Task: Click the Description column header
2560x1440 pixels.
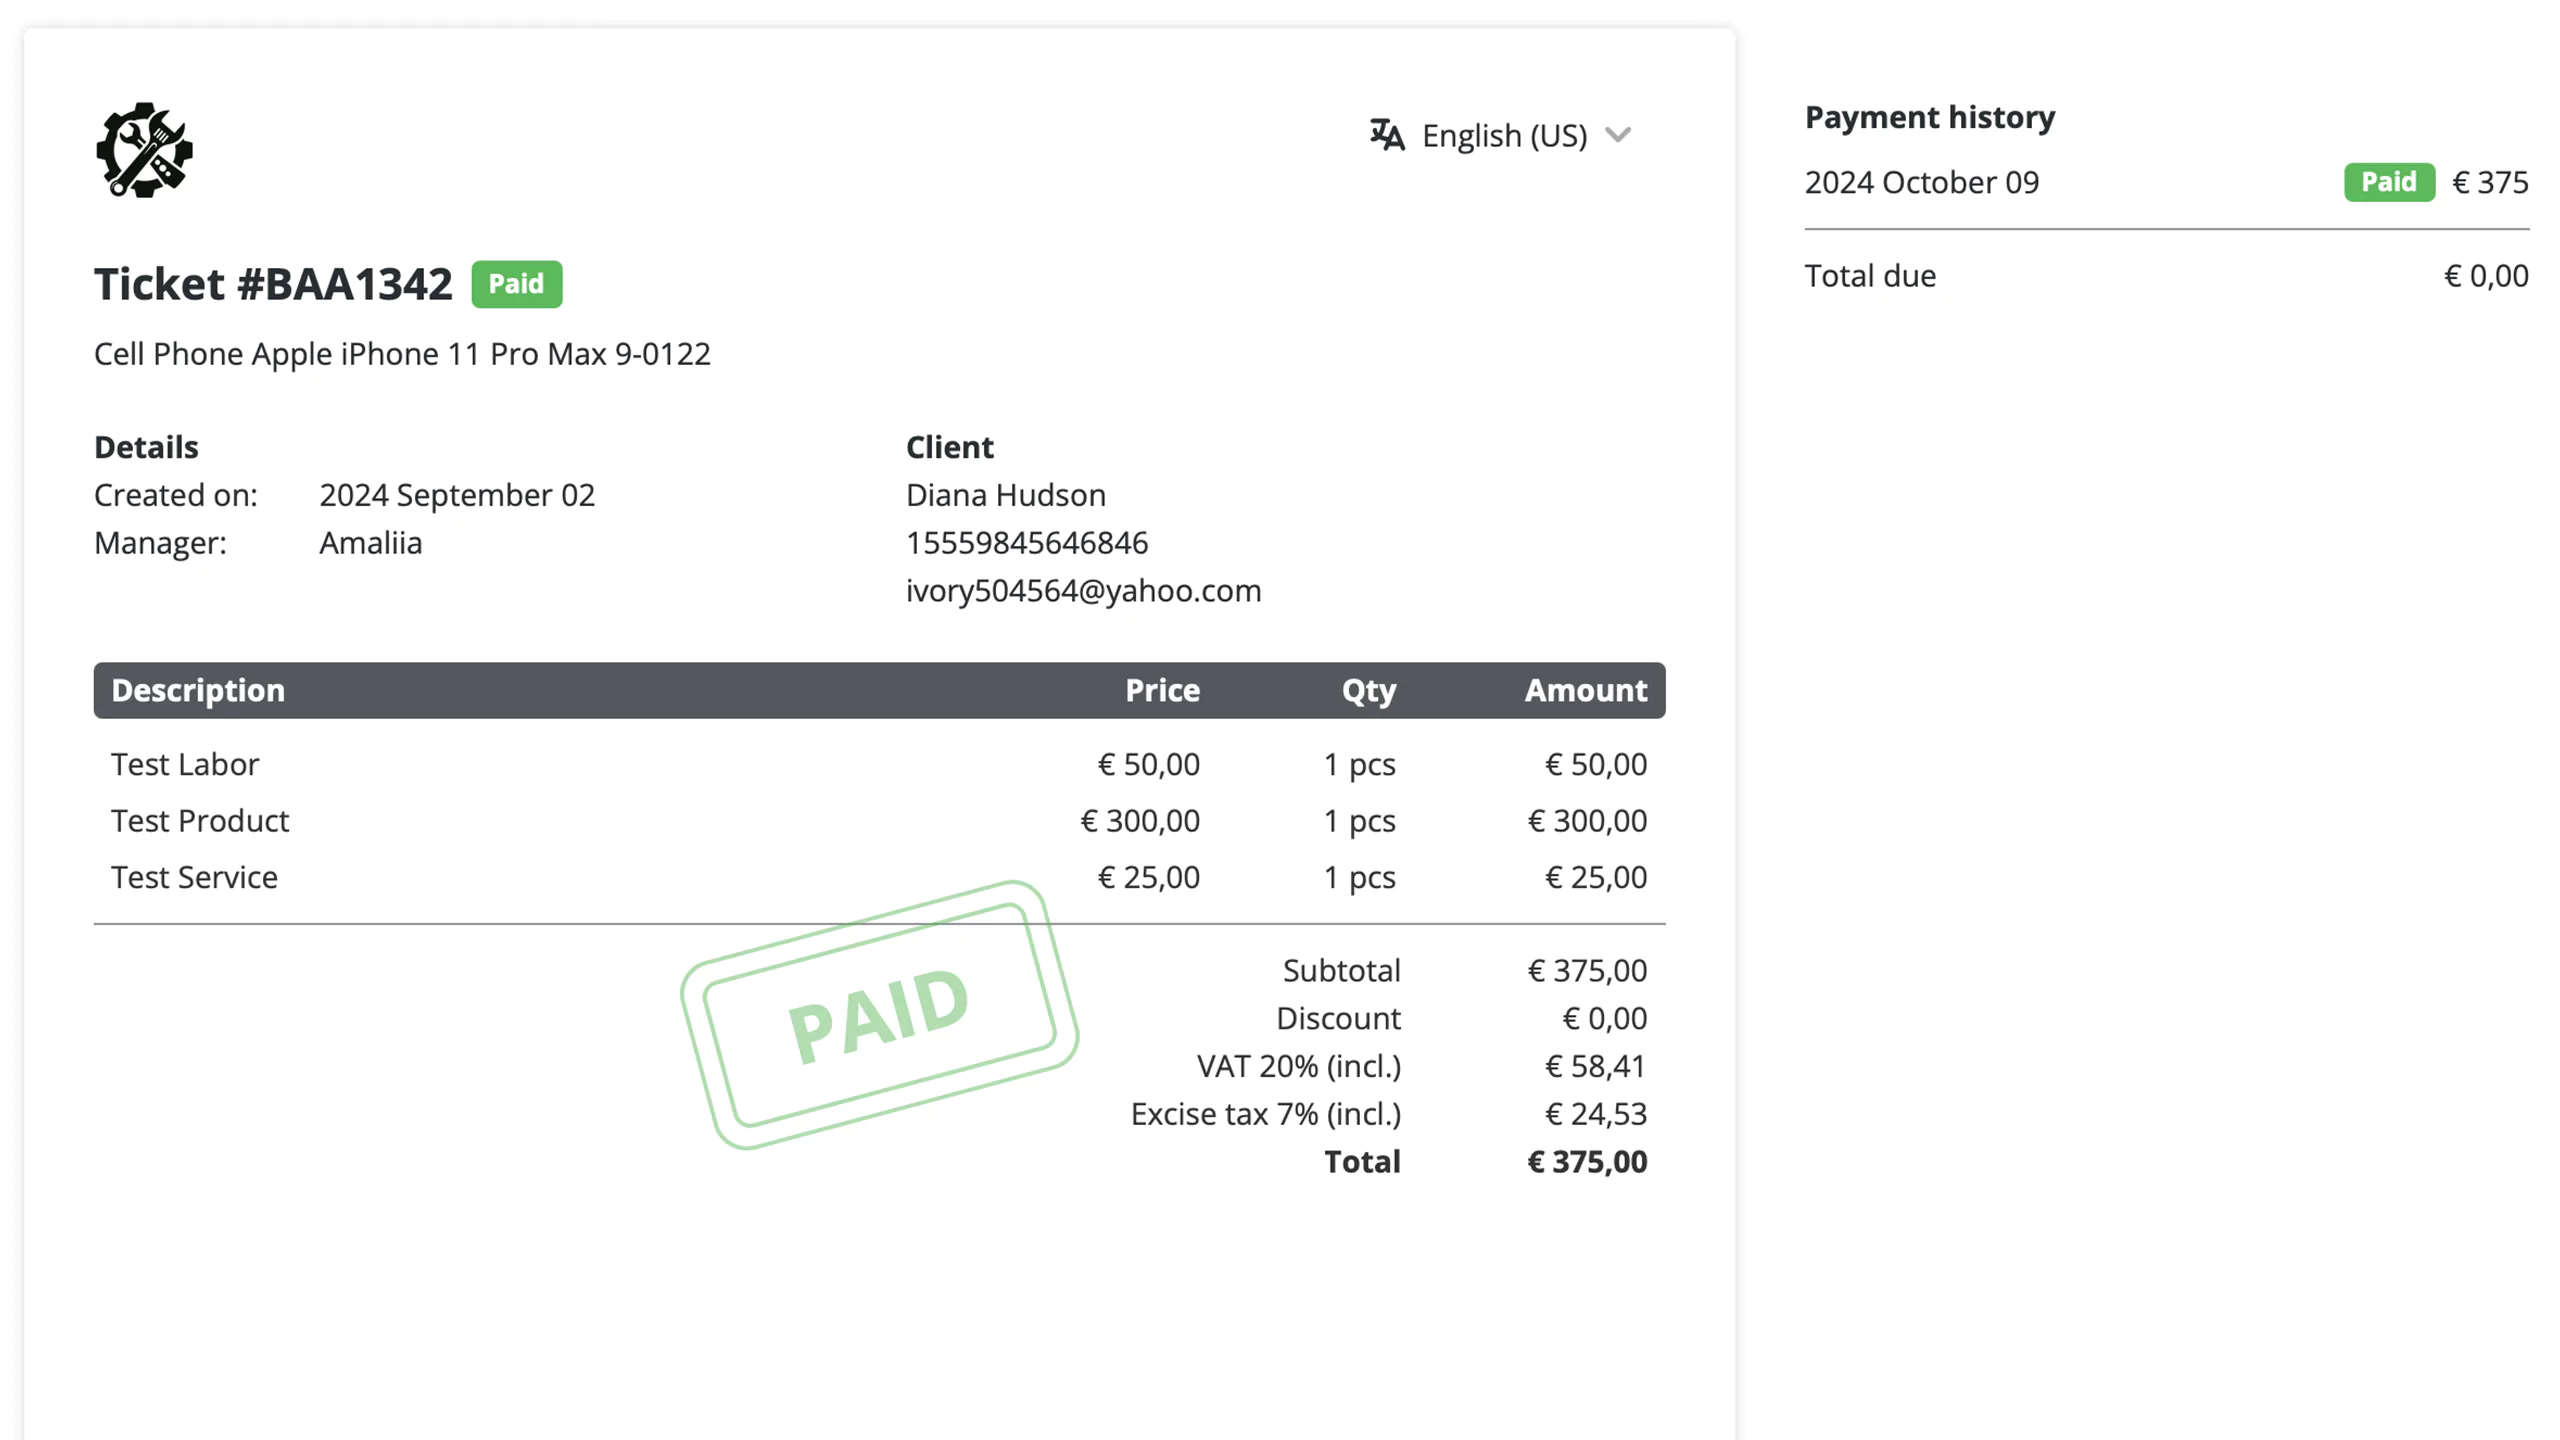Action: pyautogui.click(x=198, y=690)
